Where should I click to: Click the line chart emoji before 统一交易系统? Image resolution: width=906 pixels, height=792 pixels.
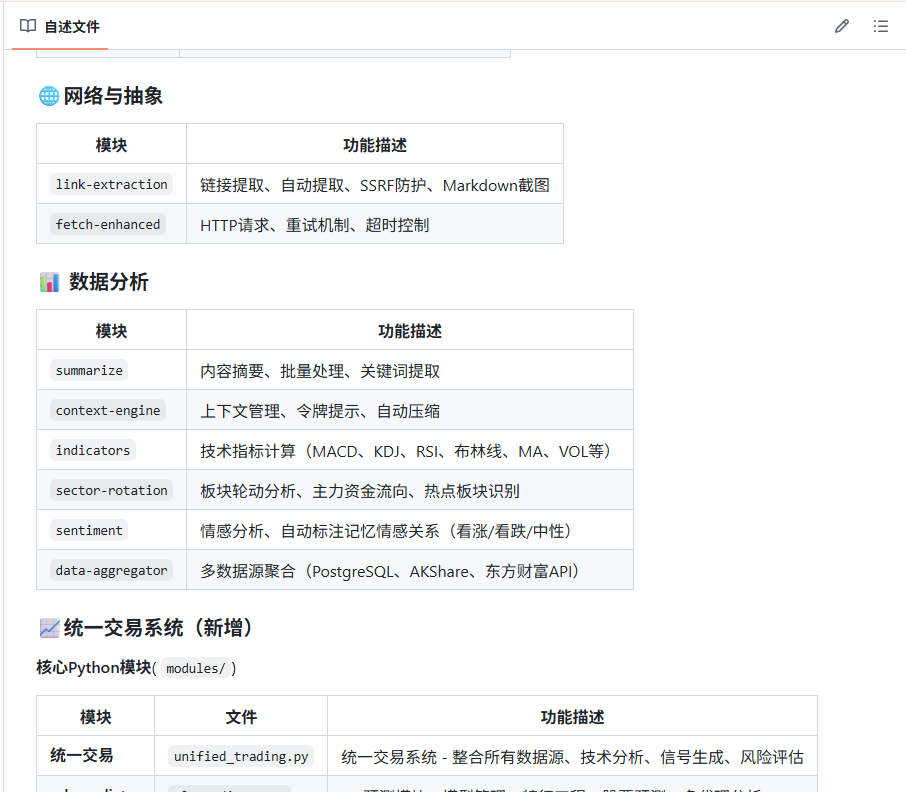click(x=49, y=628)
